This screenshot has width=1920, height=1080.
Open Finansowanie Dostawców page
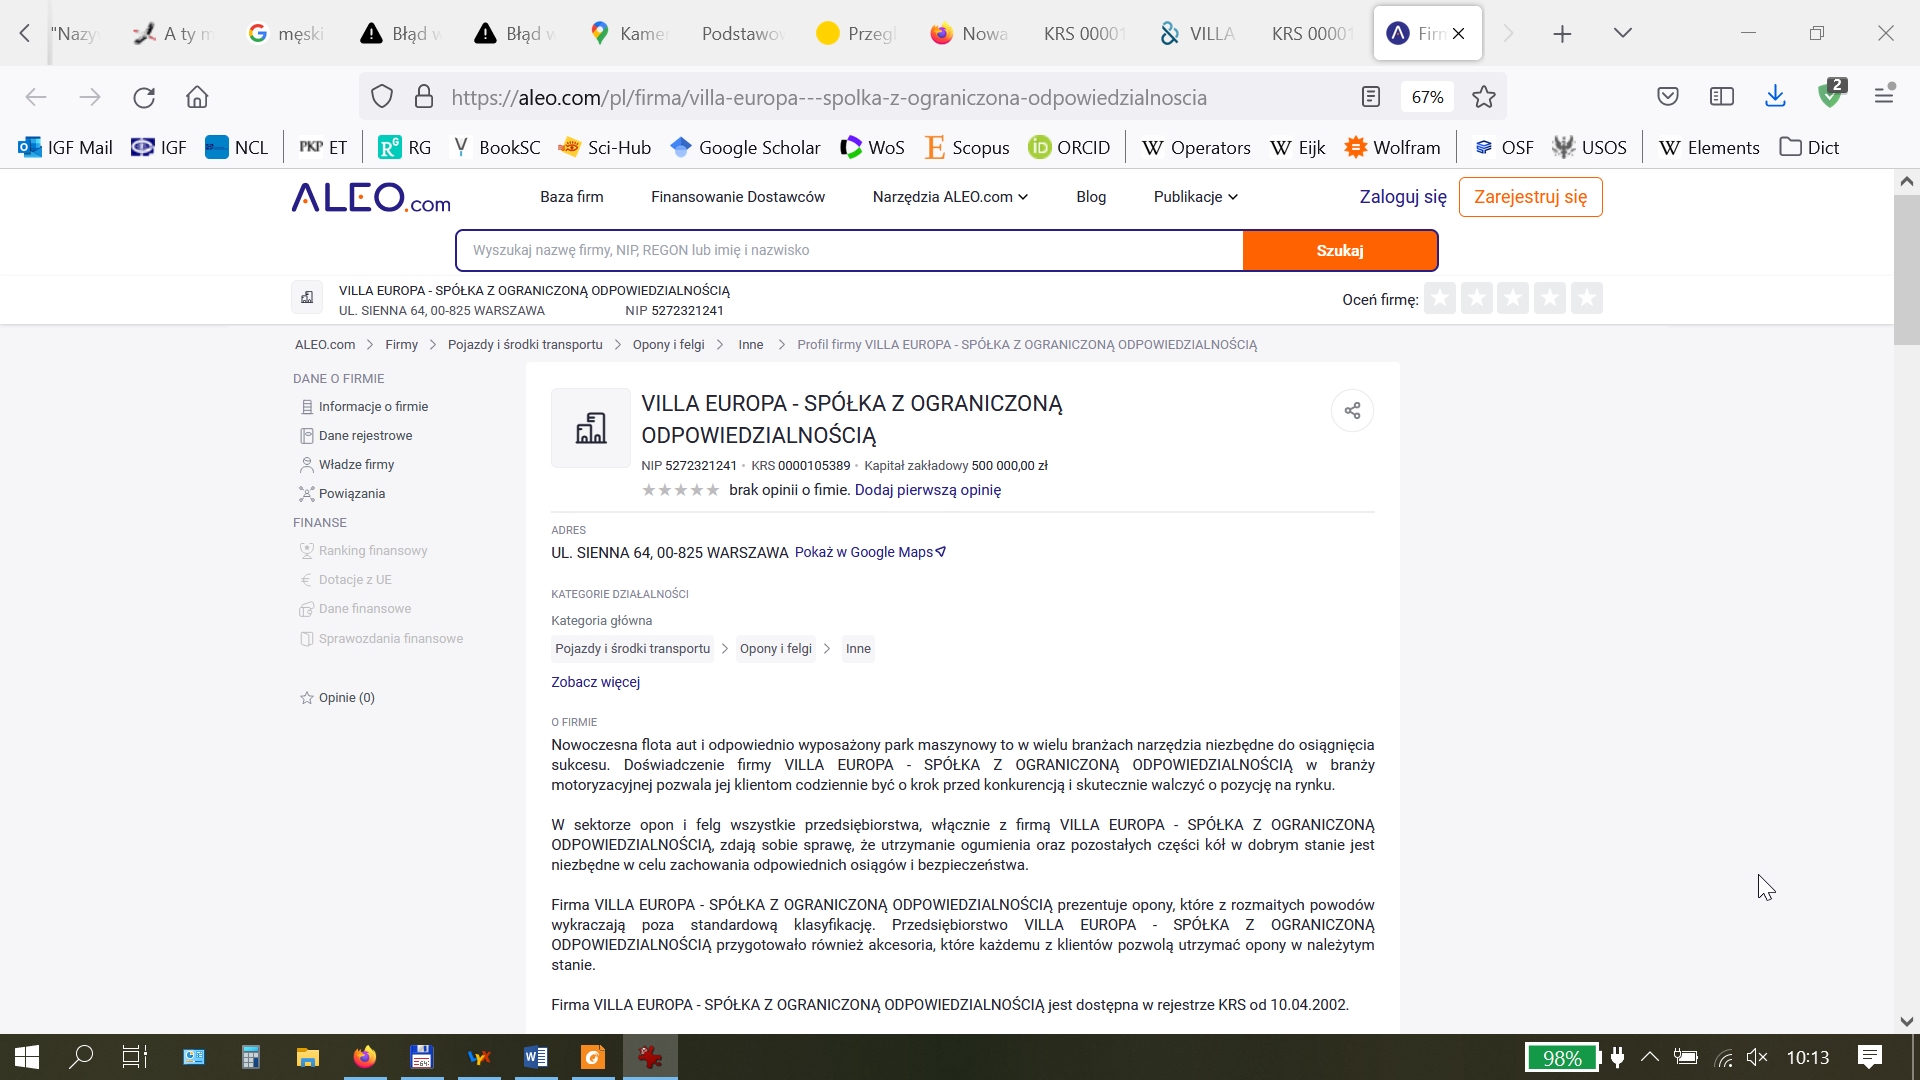tap(738, 197)
